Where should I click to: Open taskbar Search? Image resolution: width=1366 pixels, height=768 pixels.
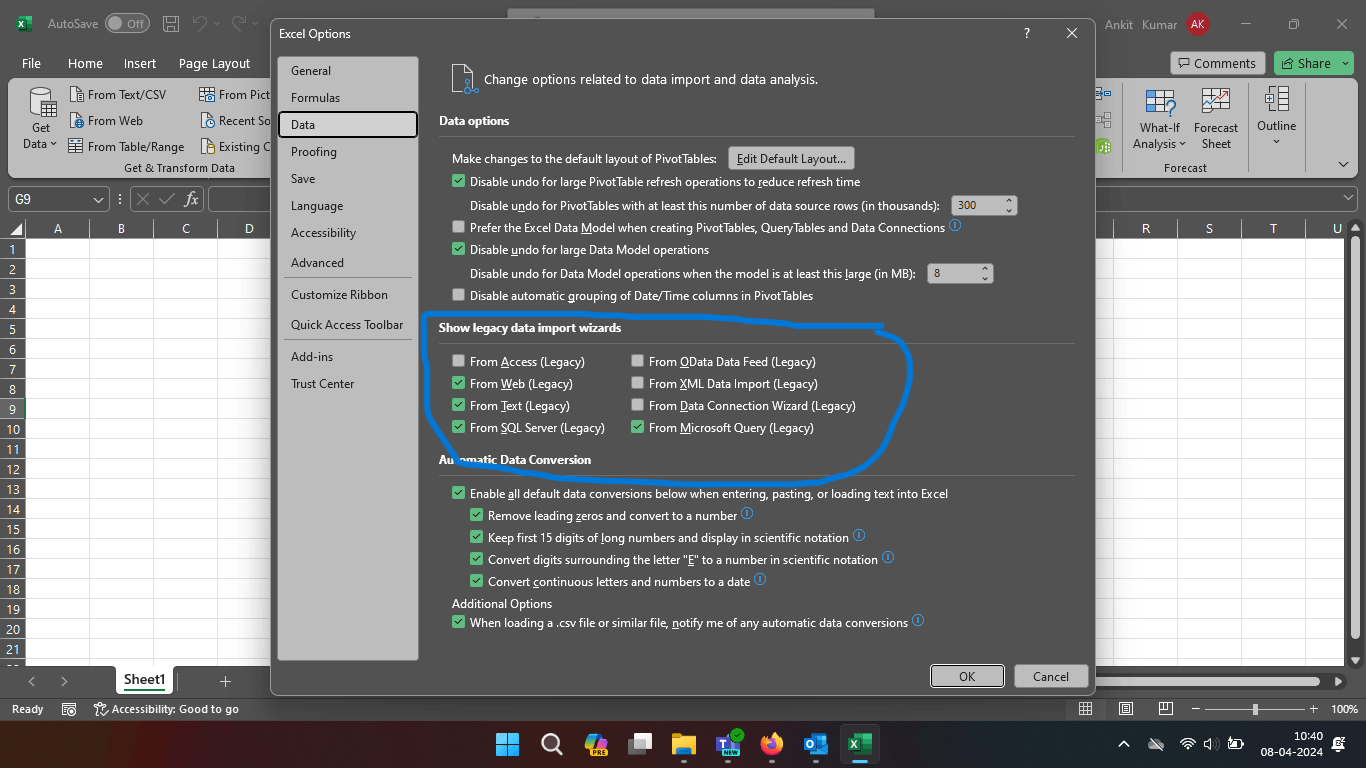[x=551, y=744]
